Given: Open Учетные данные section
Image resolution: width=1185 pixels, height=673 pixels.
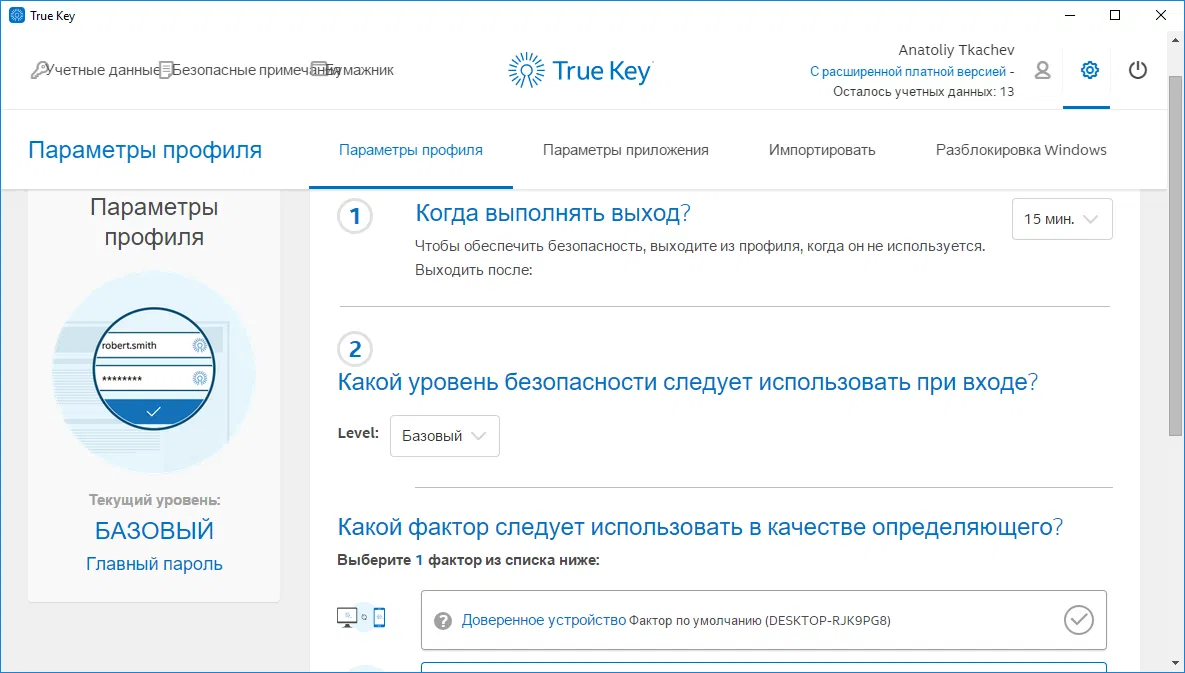Looking at the screenshot, I should click(103, 70).
